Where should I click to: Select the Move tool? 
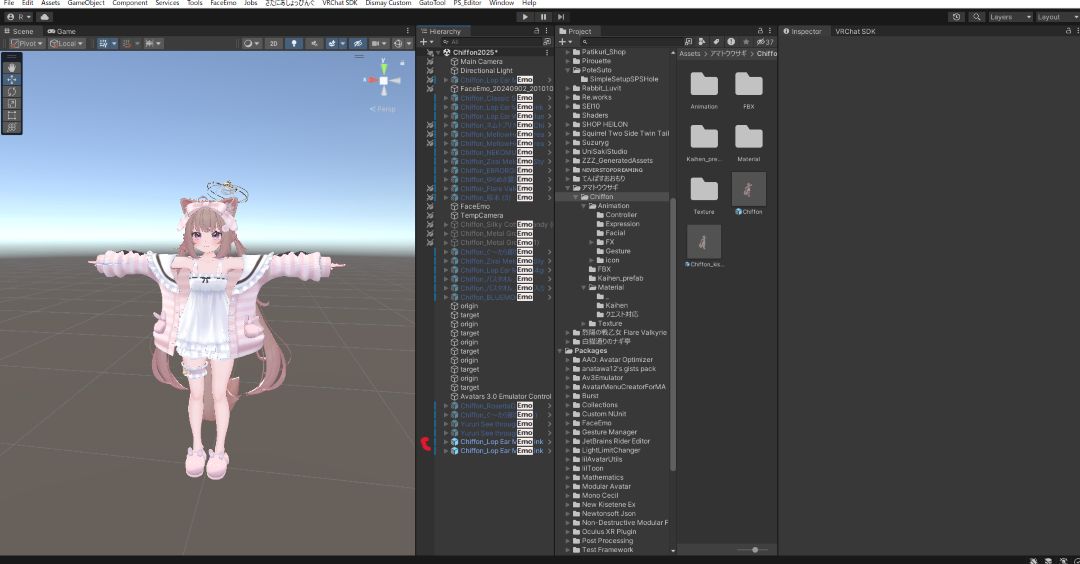[x=12, y=79]
